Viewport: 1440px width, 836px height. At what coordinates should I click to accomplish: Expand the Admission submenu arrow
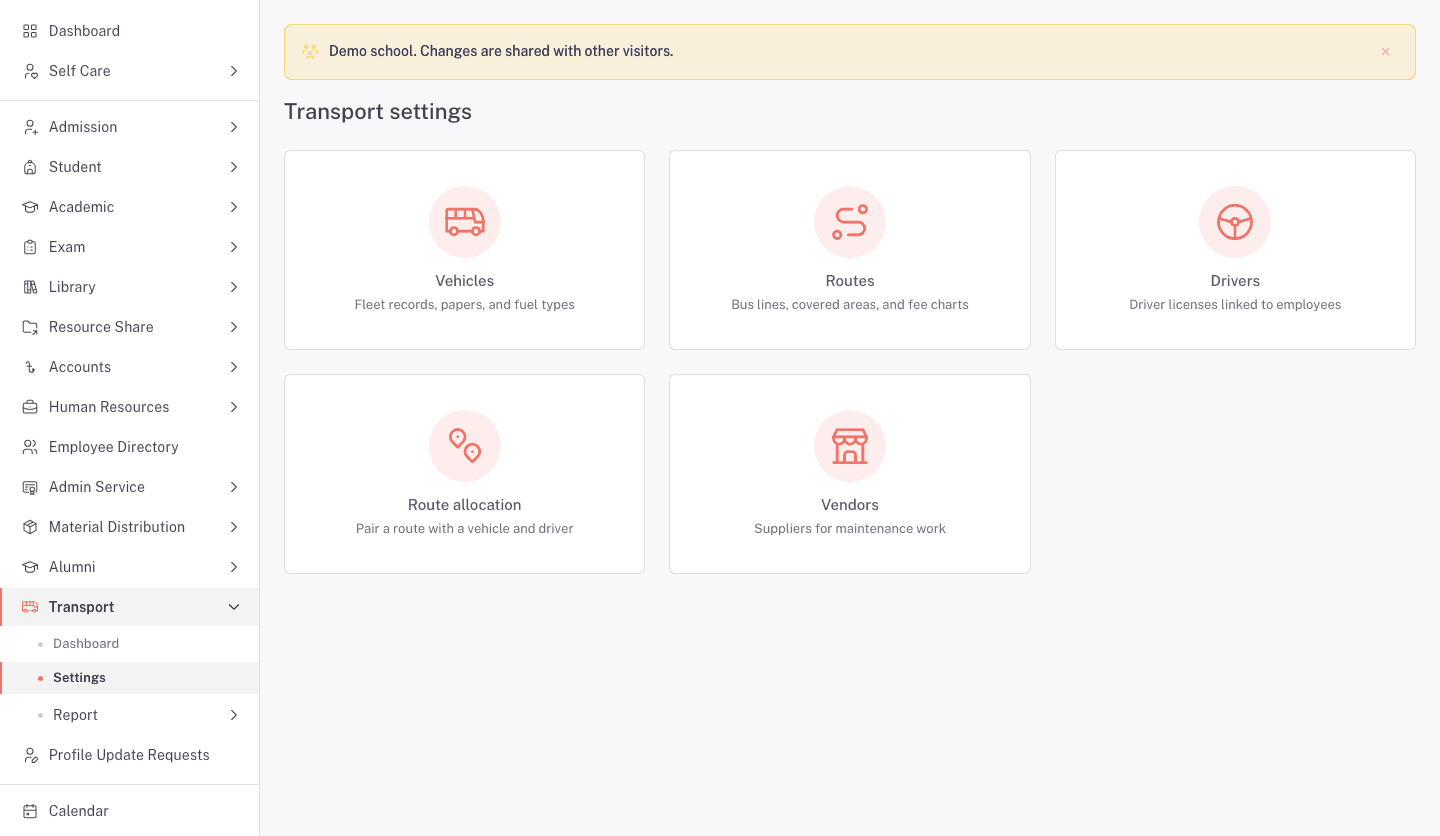234,127
